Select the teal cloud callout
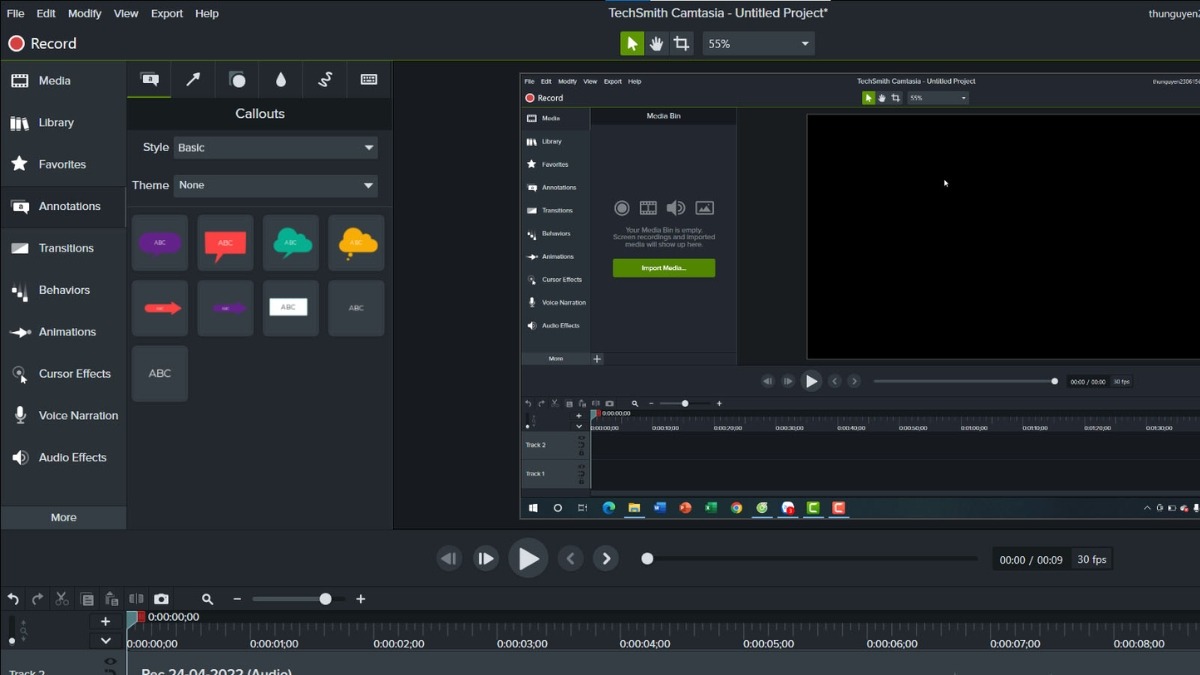 [x=291, y=243]
